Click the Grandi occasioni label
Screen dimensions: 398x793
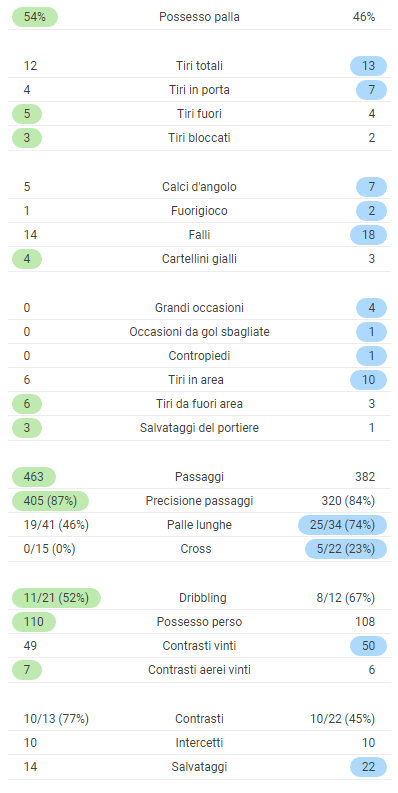[199, 307]
